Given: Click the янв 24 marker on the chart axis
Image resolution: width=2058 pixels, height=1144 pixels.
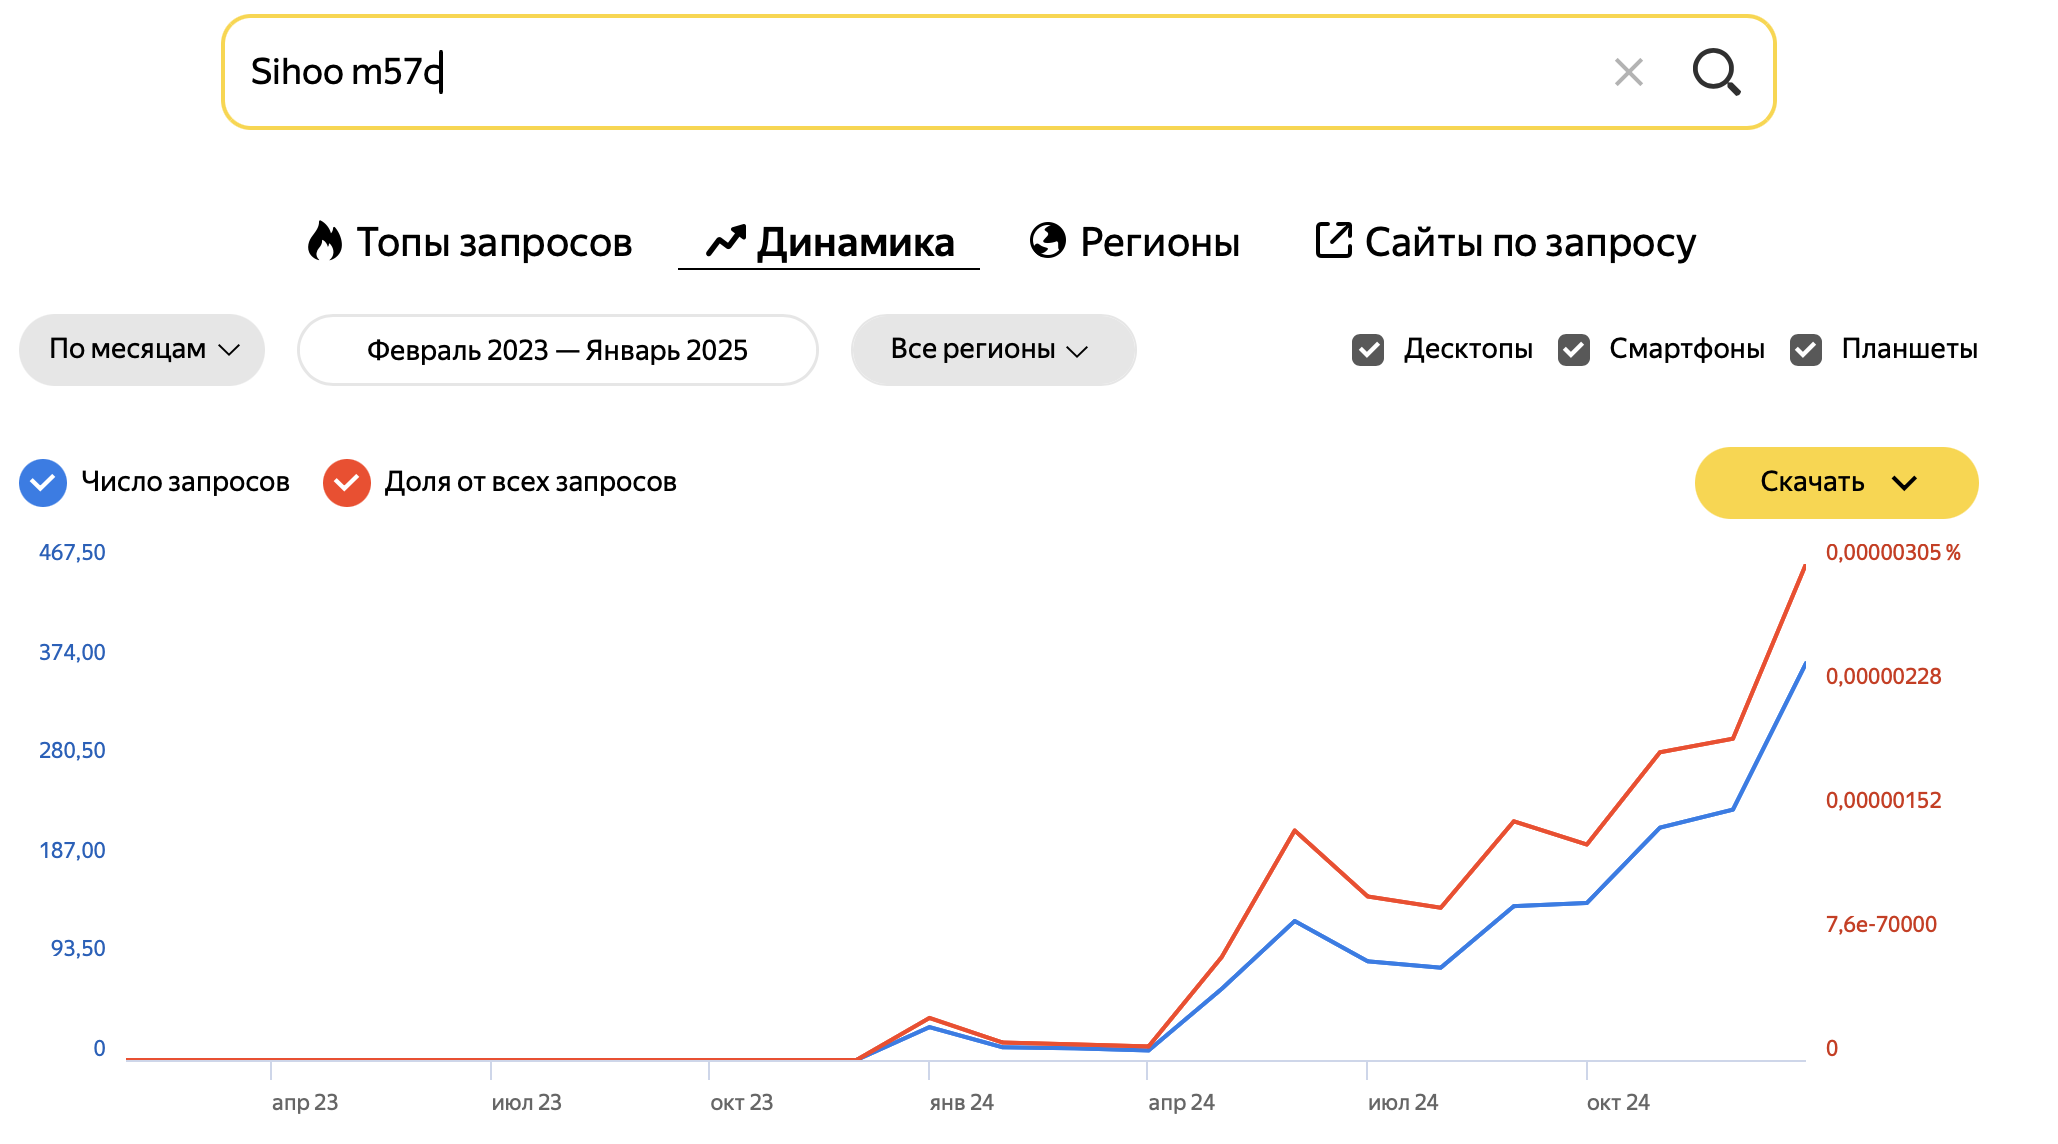Looking at the screenshot, I should pos(961,1102).
